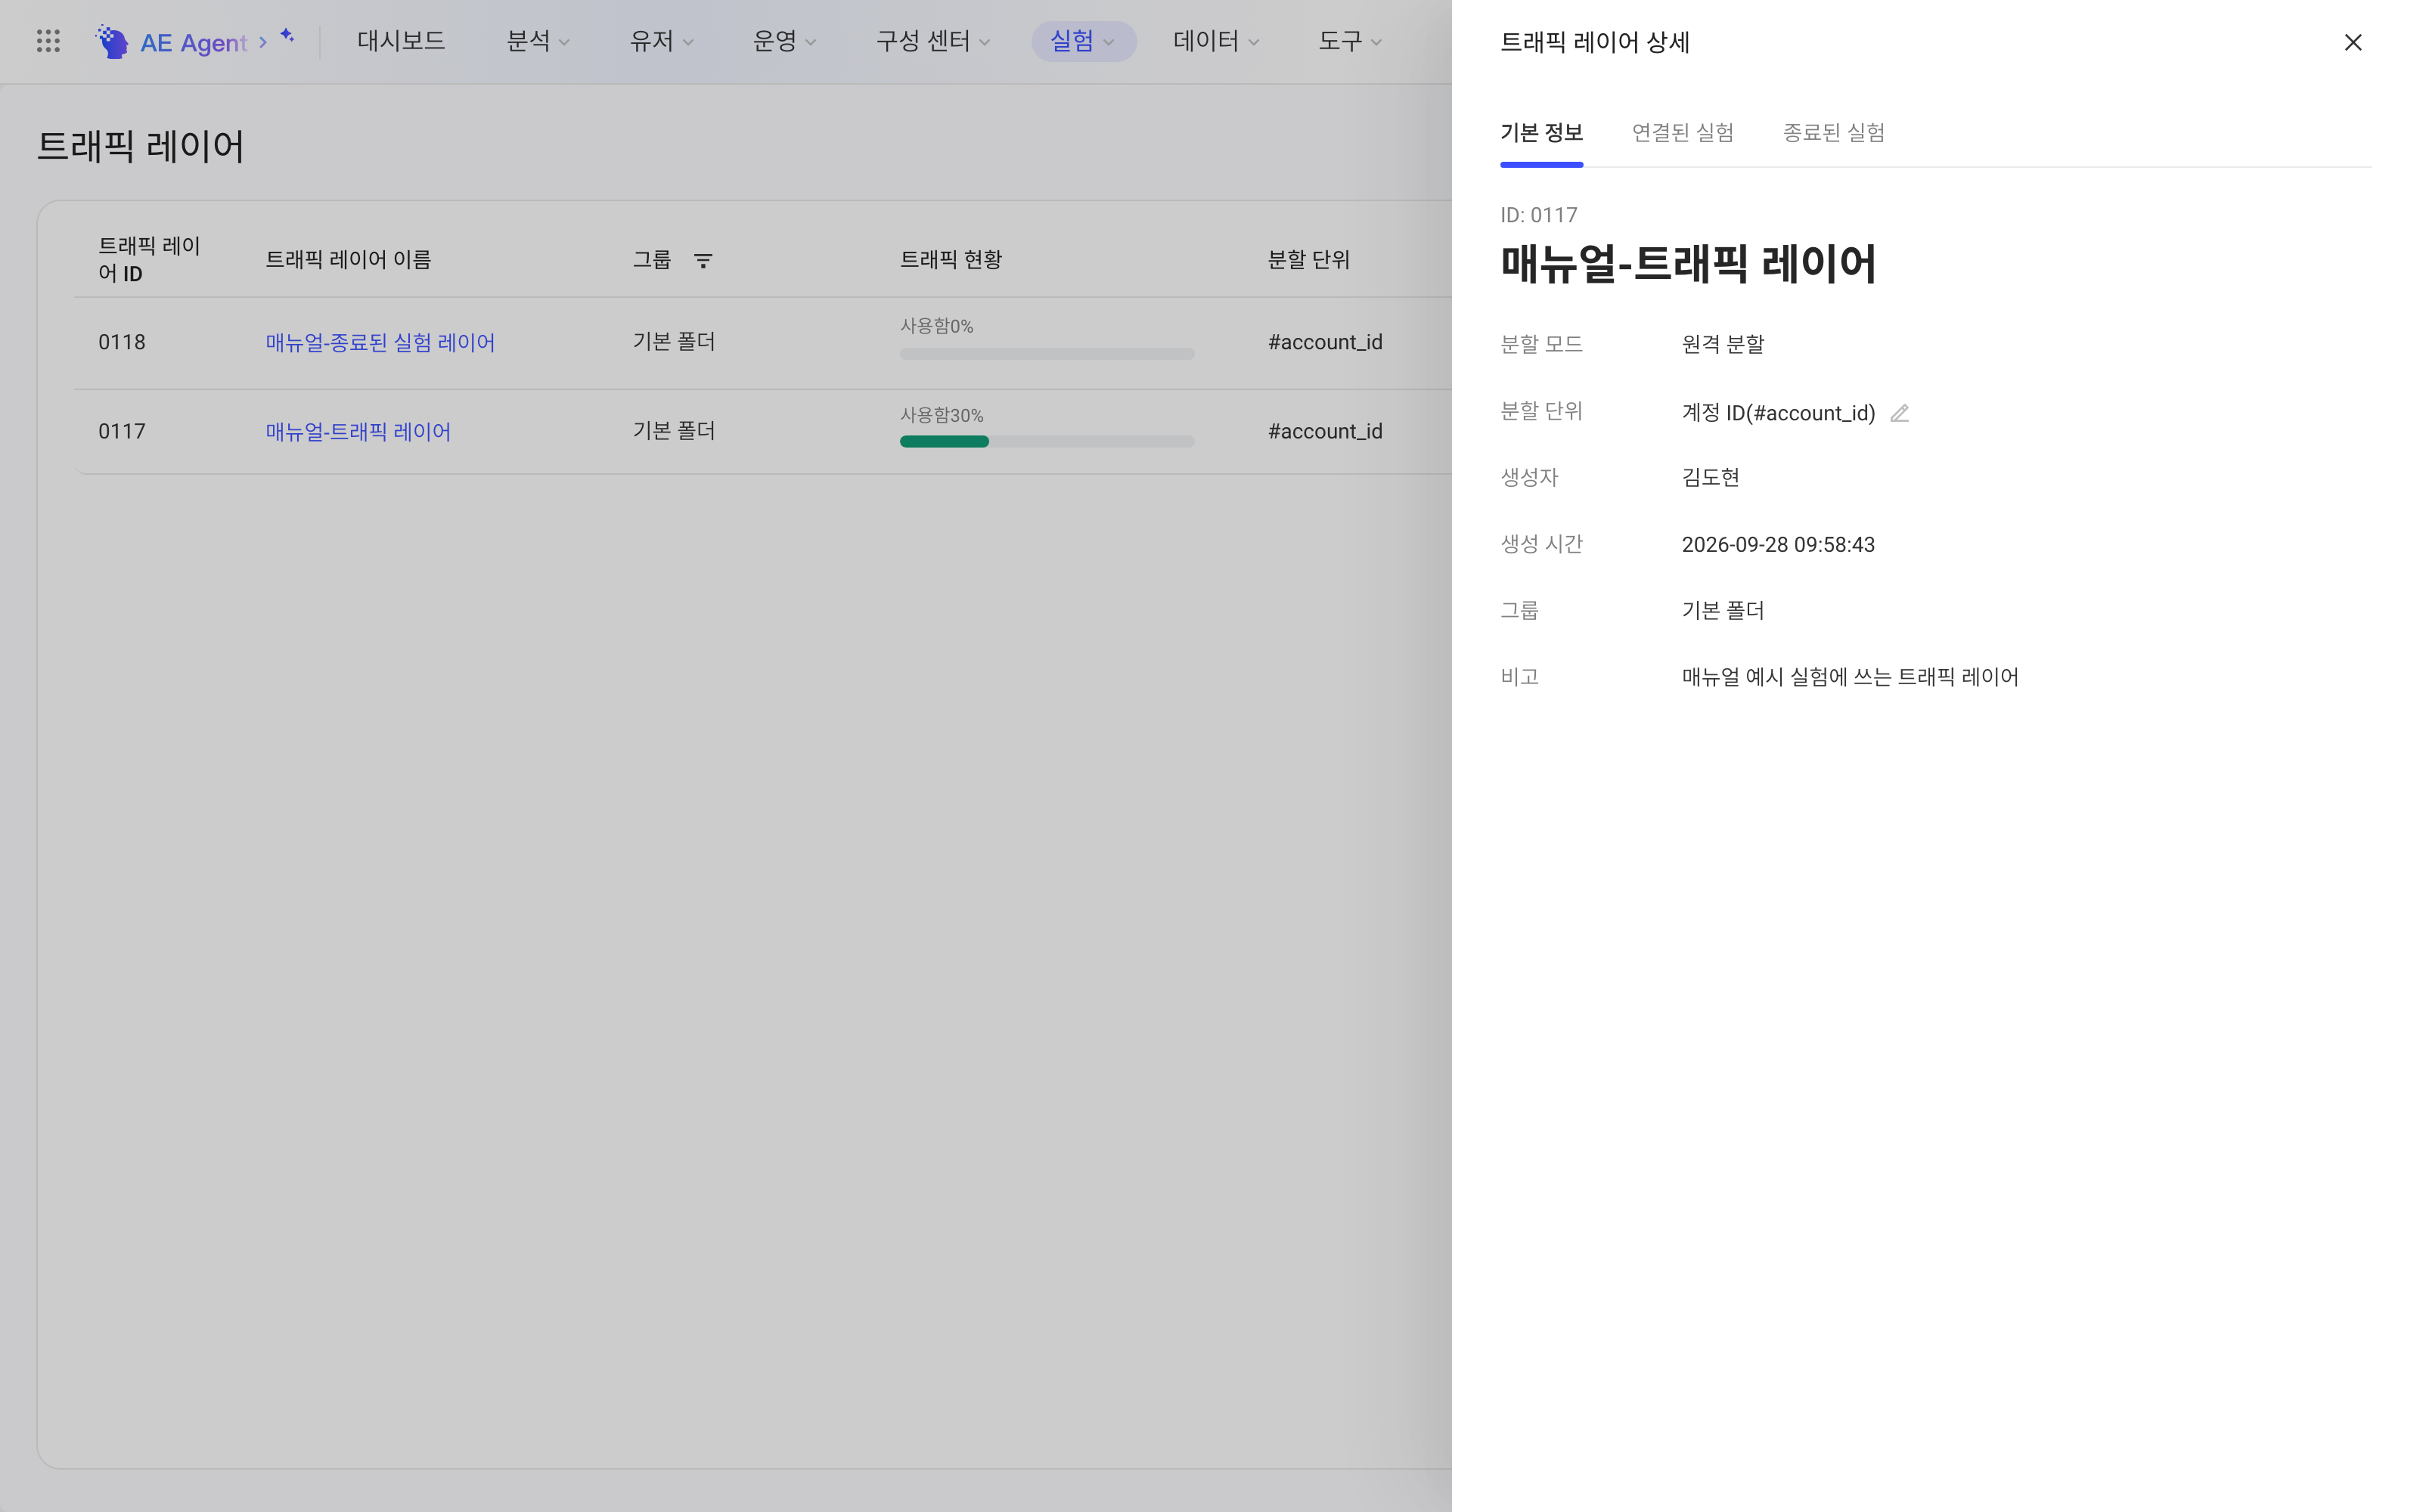Click the 사용함30% traffic progress bar
Image resolution: width=2420 pixels, height=1512 pixels.
[1047, 442]
